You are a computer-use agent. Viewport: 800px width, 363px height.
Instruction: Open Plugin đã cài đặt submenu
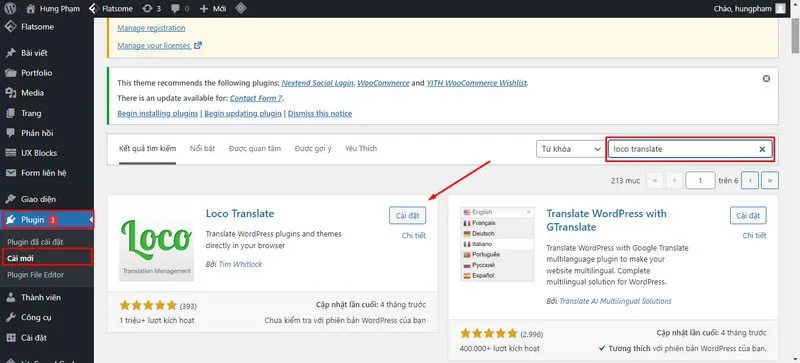click(x=35, y=241)
